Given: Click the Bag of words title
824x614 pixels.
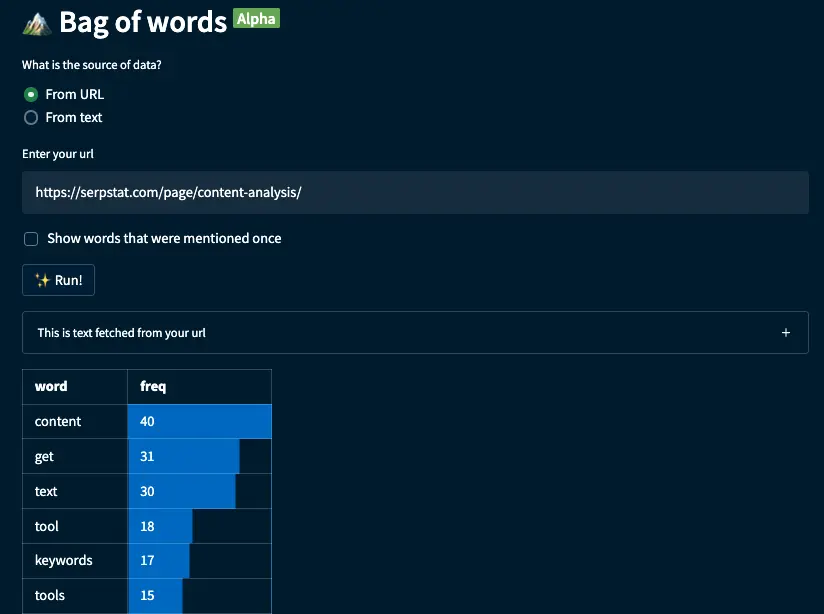Looking at the screenshot, I should point(143,23).
